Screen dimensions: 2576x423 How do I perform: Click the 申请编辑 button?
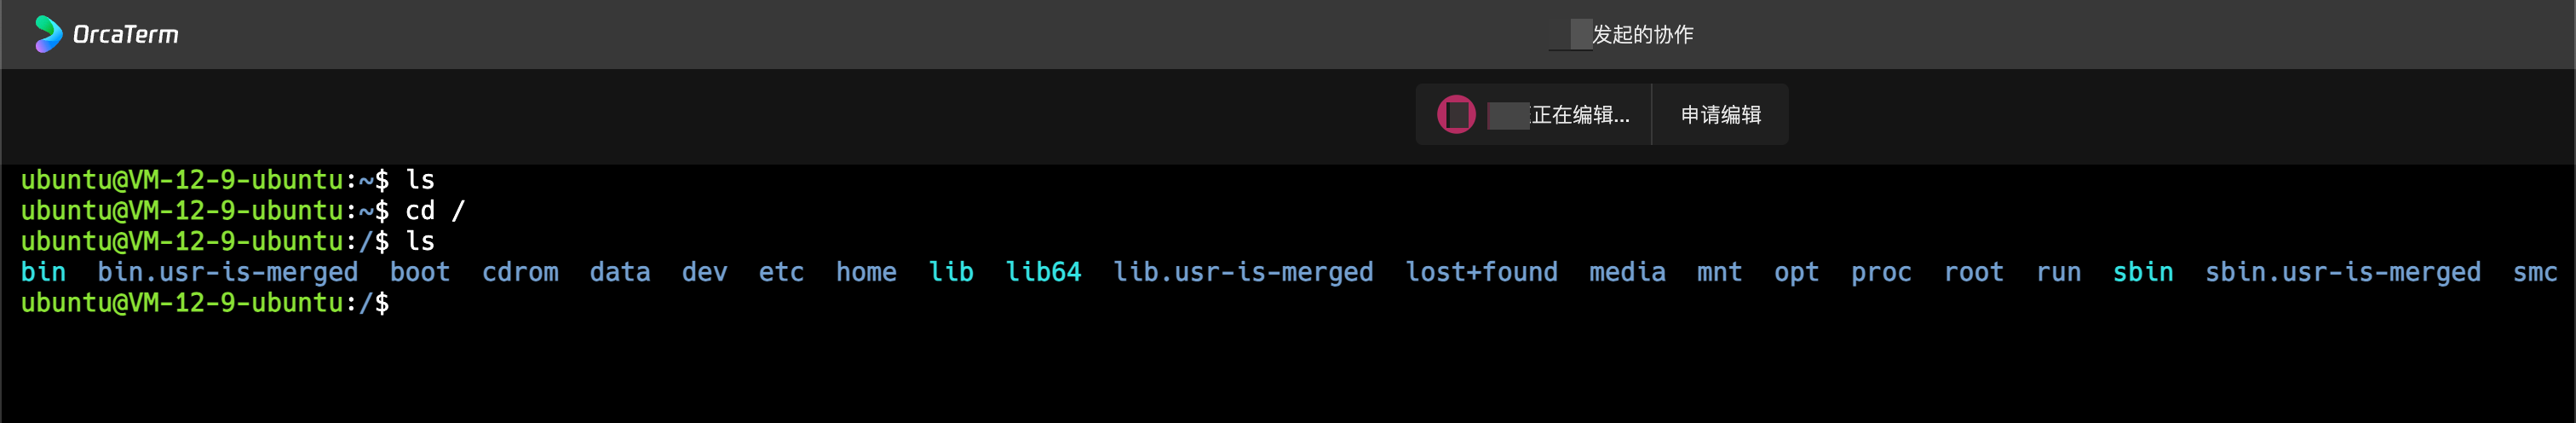(x=1720, y=115)
